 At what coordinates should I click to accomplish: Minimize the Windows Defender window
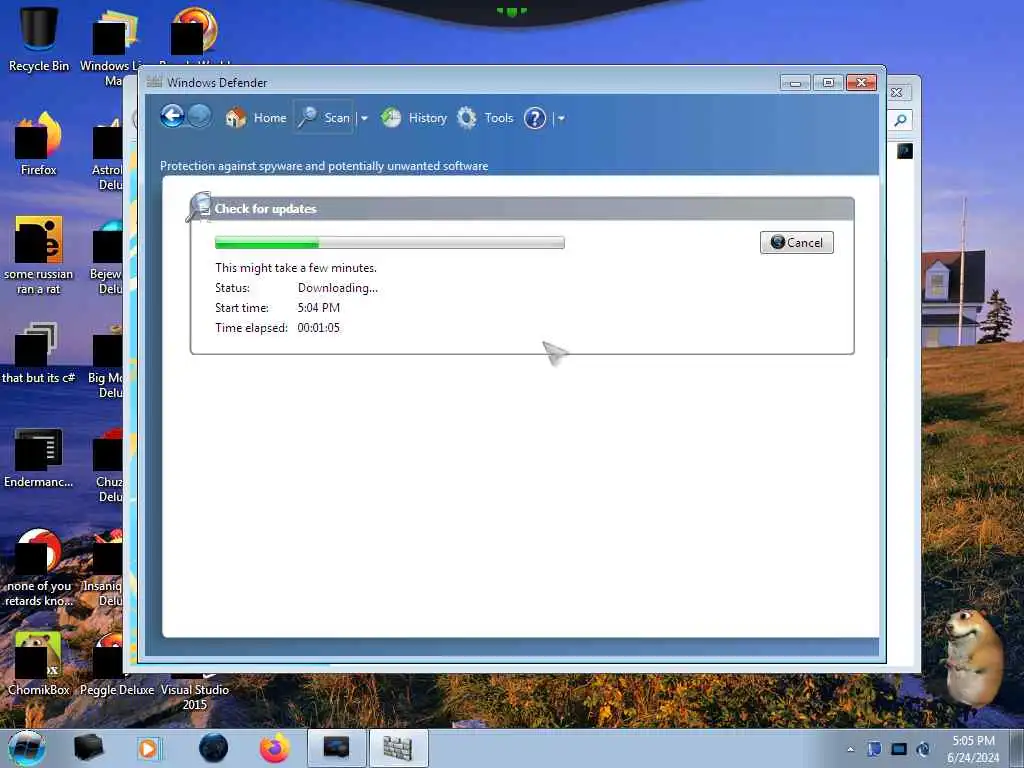(795, 83)
